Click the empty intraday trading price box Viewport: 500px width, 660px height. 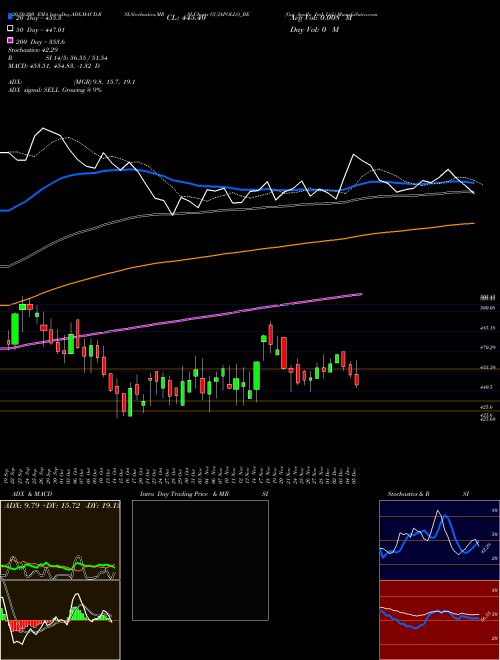[200, 560]
